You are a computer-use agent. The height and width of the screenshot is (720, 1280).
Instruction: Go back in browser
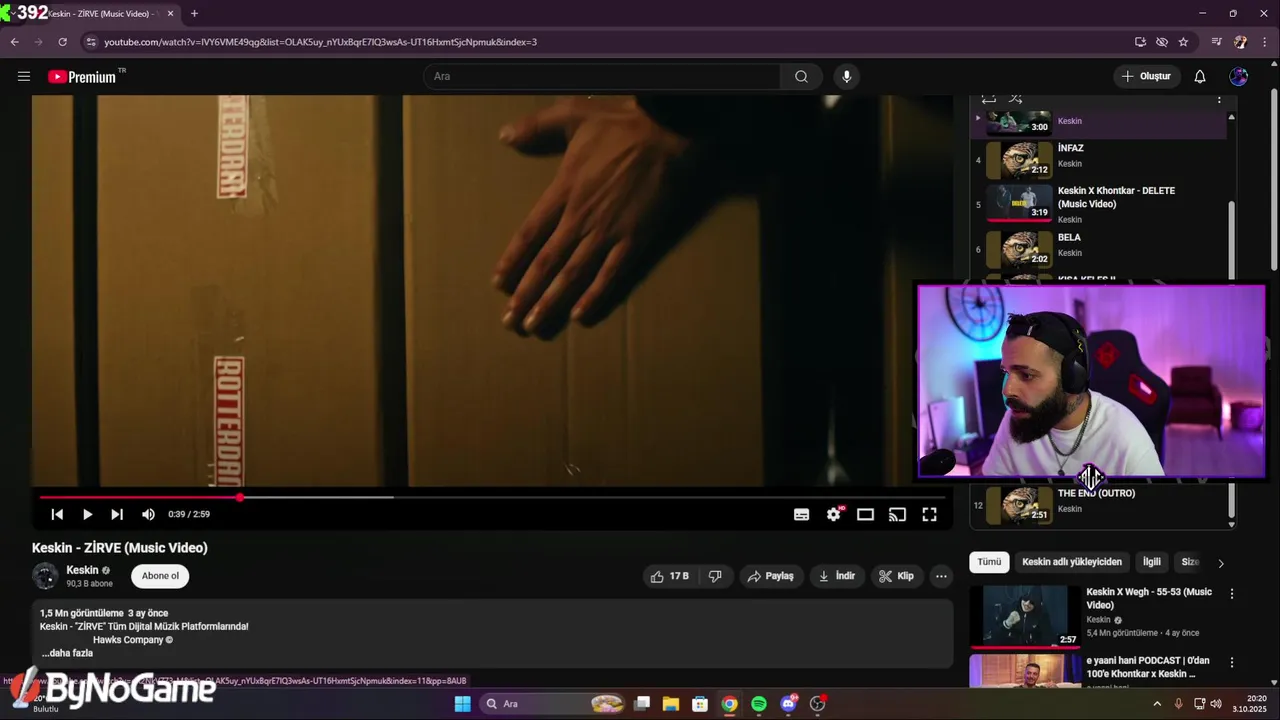(x=15, y=42)
